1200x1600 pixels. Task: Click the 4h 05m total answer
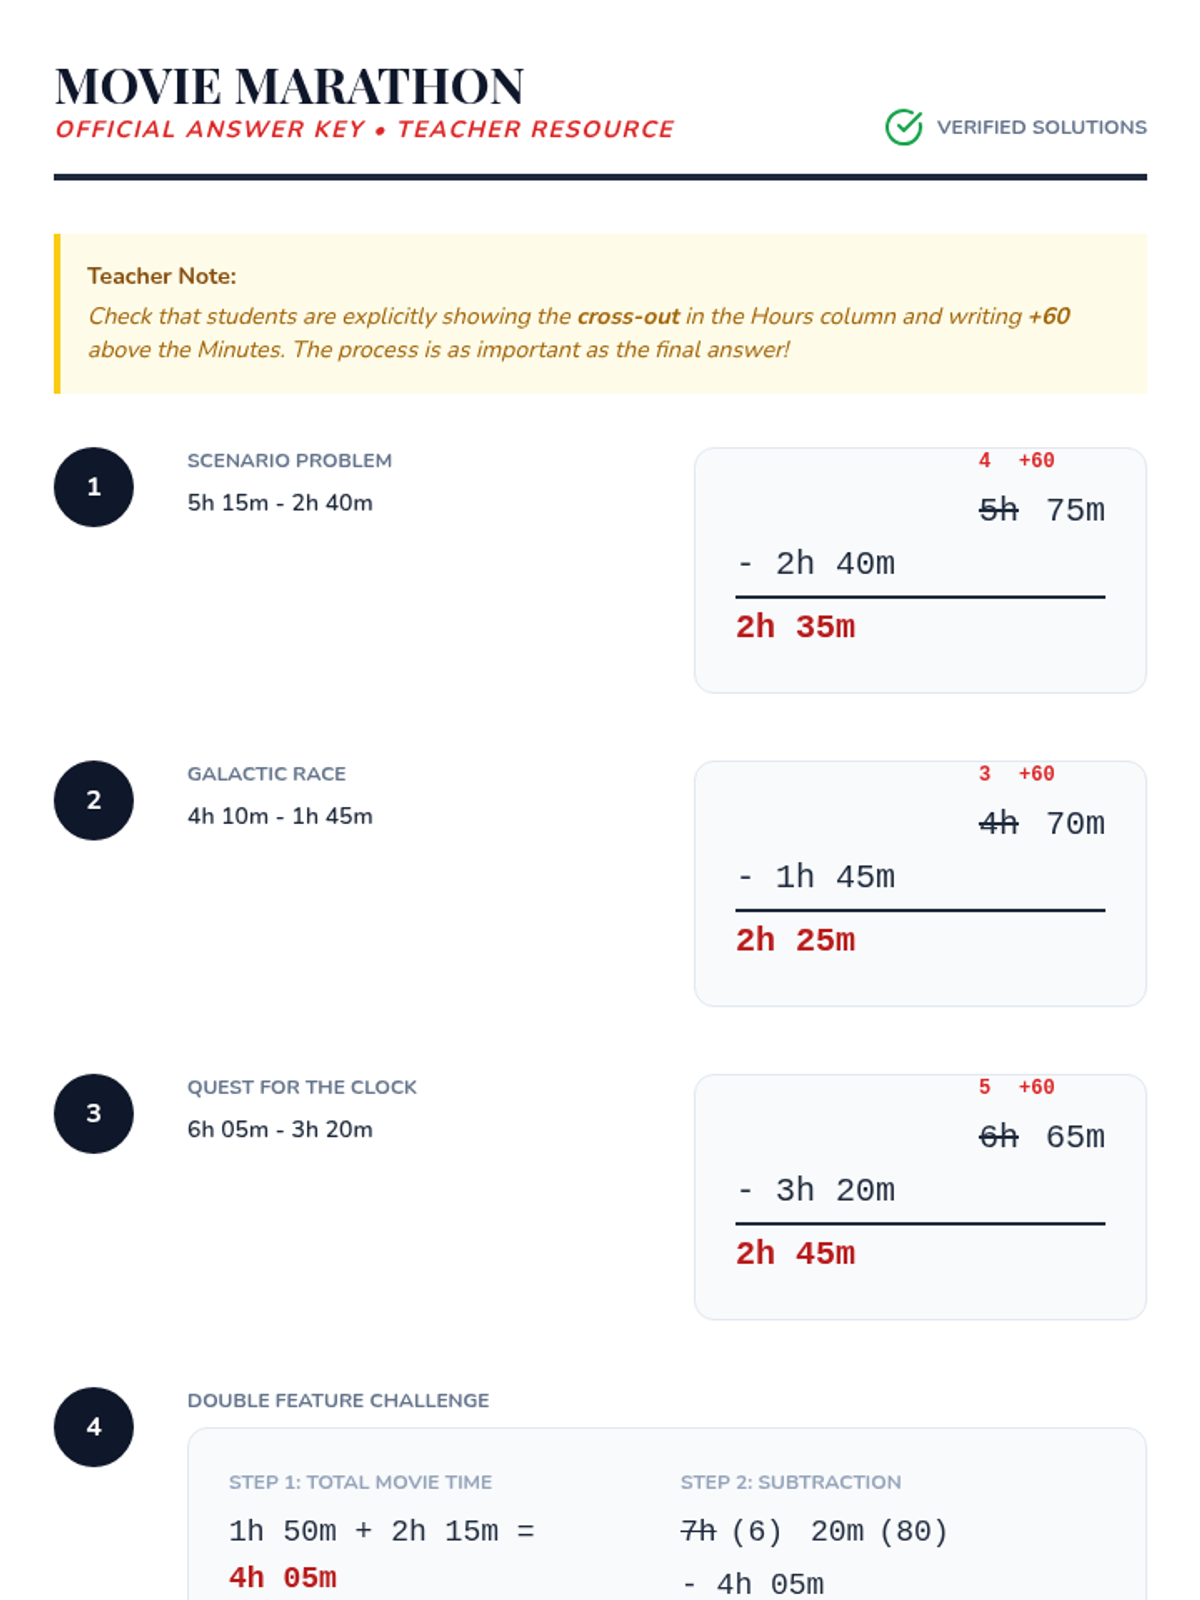[x=283, y=1578]
